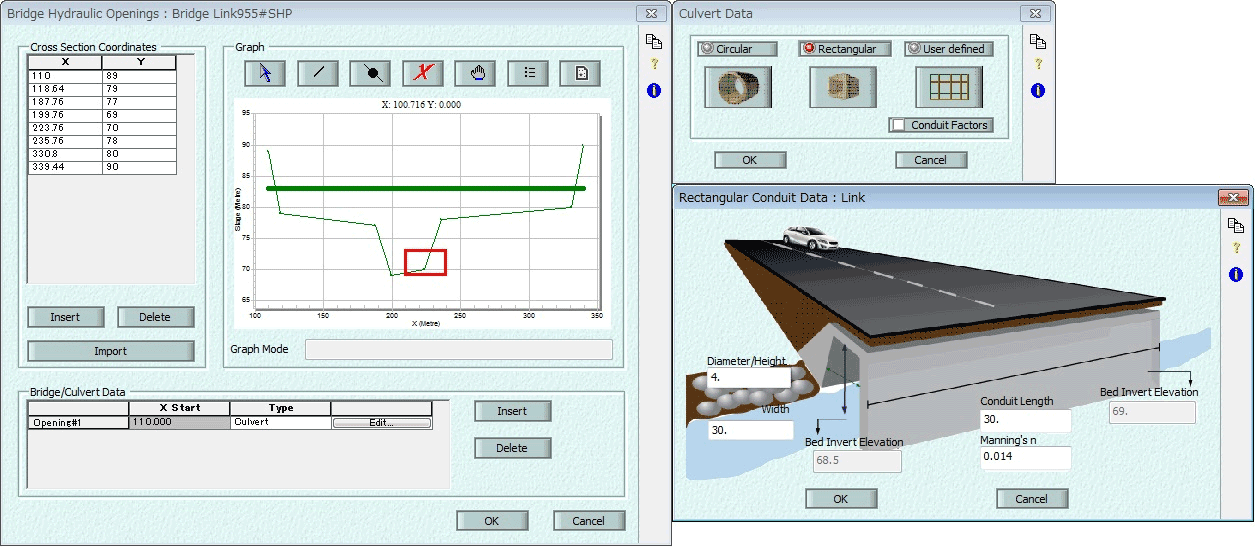Click the Conduit Length input field

click(1025, 420)
